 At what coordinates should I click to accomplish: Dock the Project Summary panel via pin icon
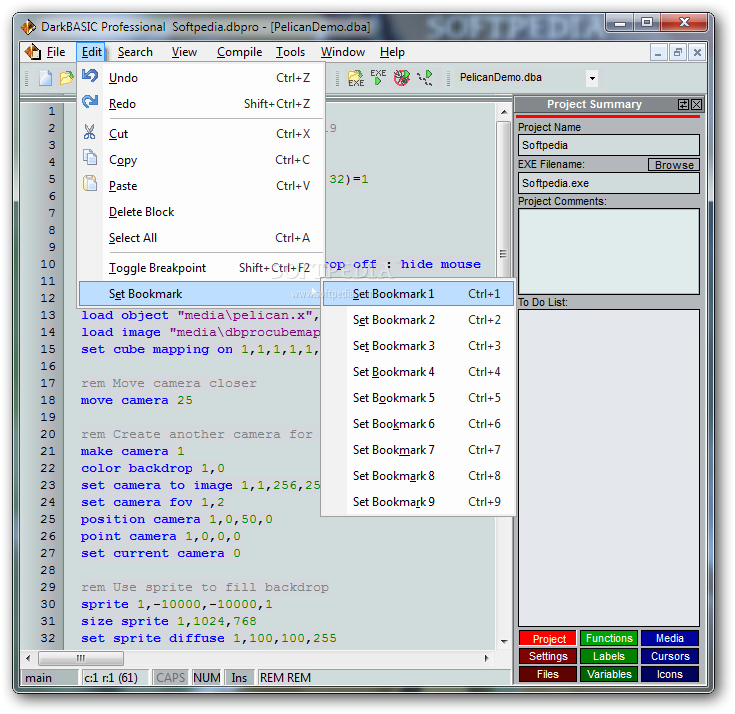tap(683, 105)
